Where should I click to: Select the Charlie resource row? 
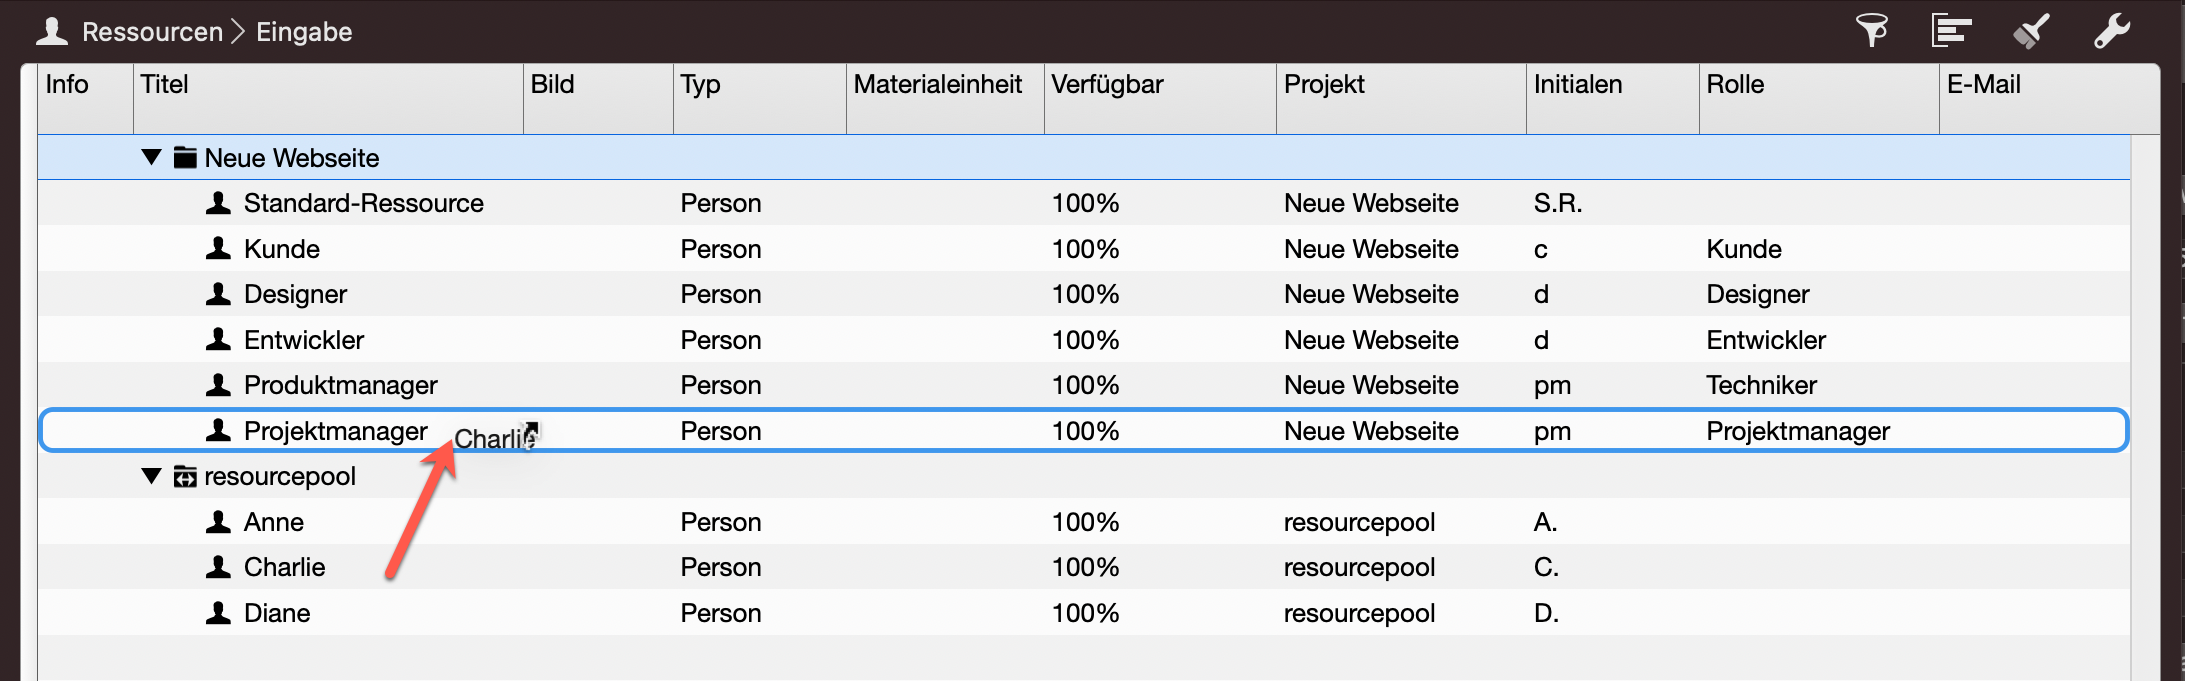tap(285, 568)
